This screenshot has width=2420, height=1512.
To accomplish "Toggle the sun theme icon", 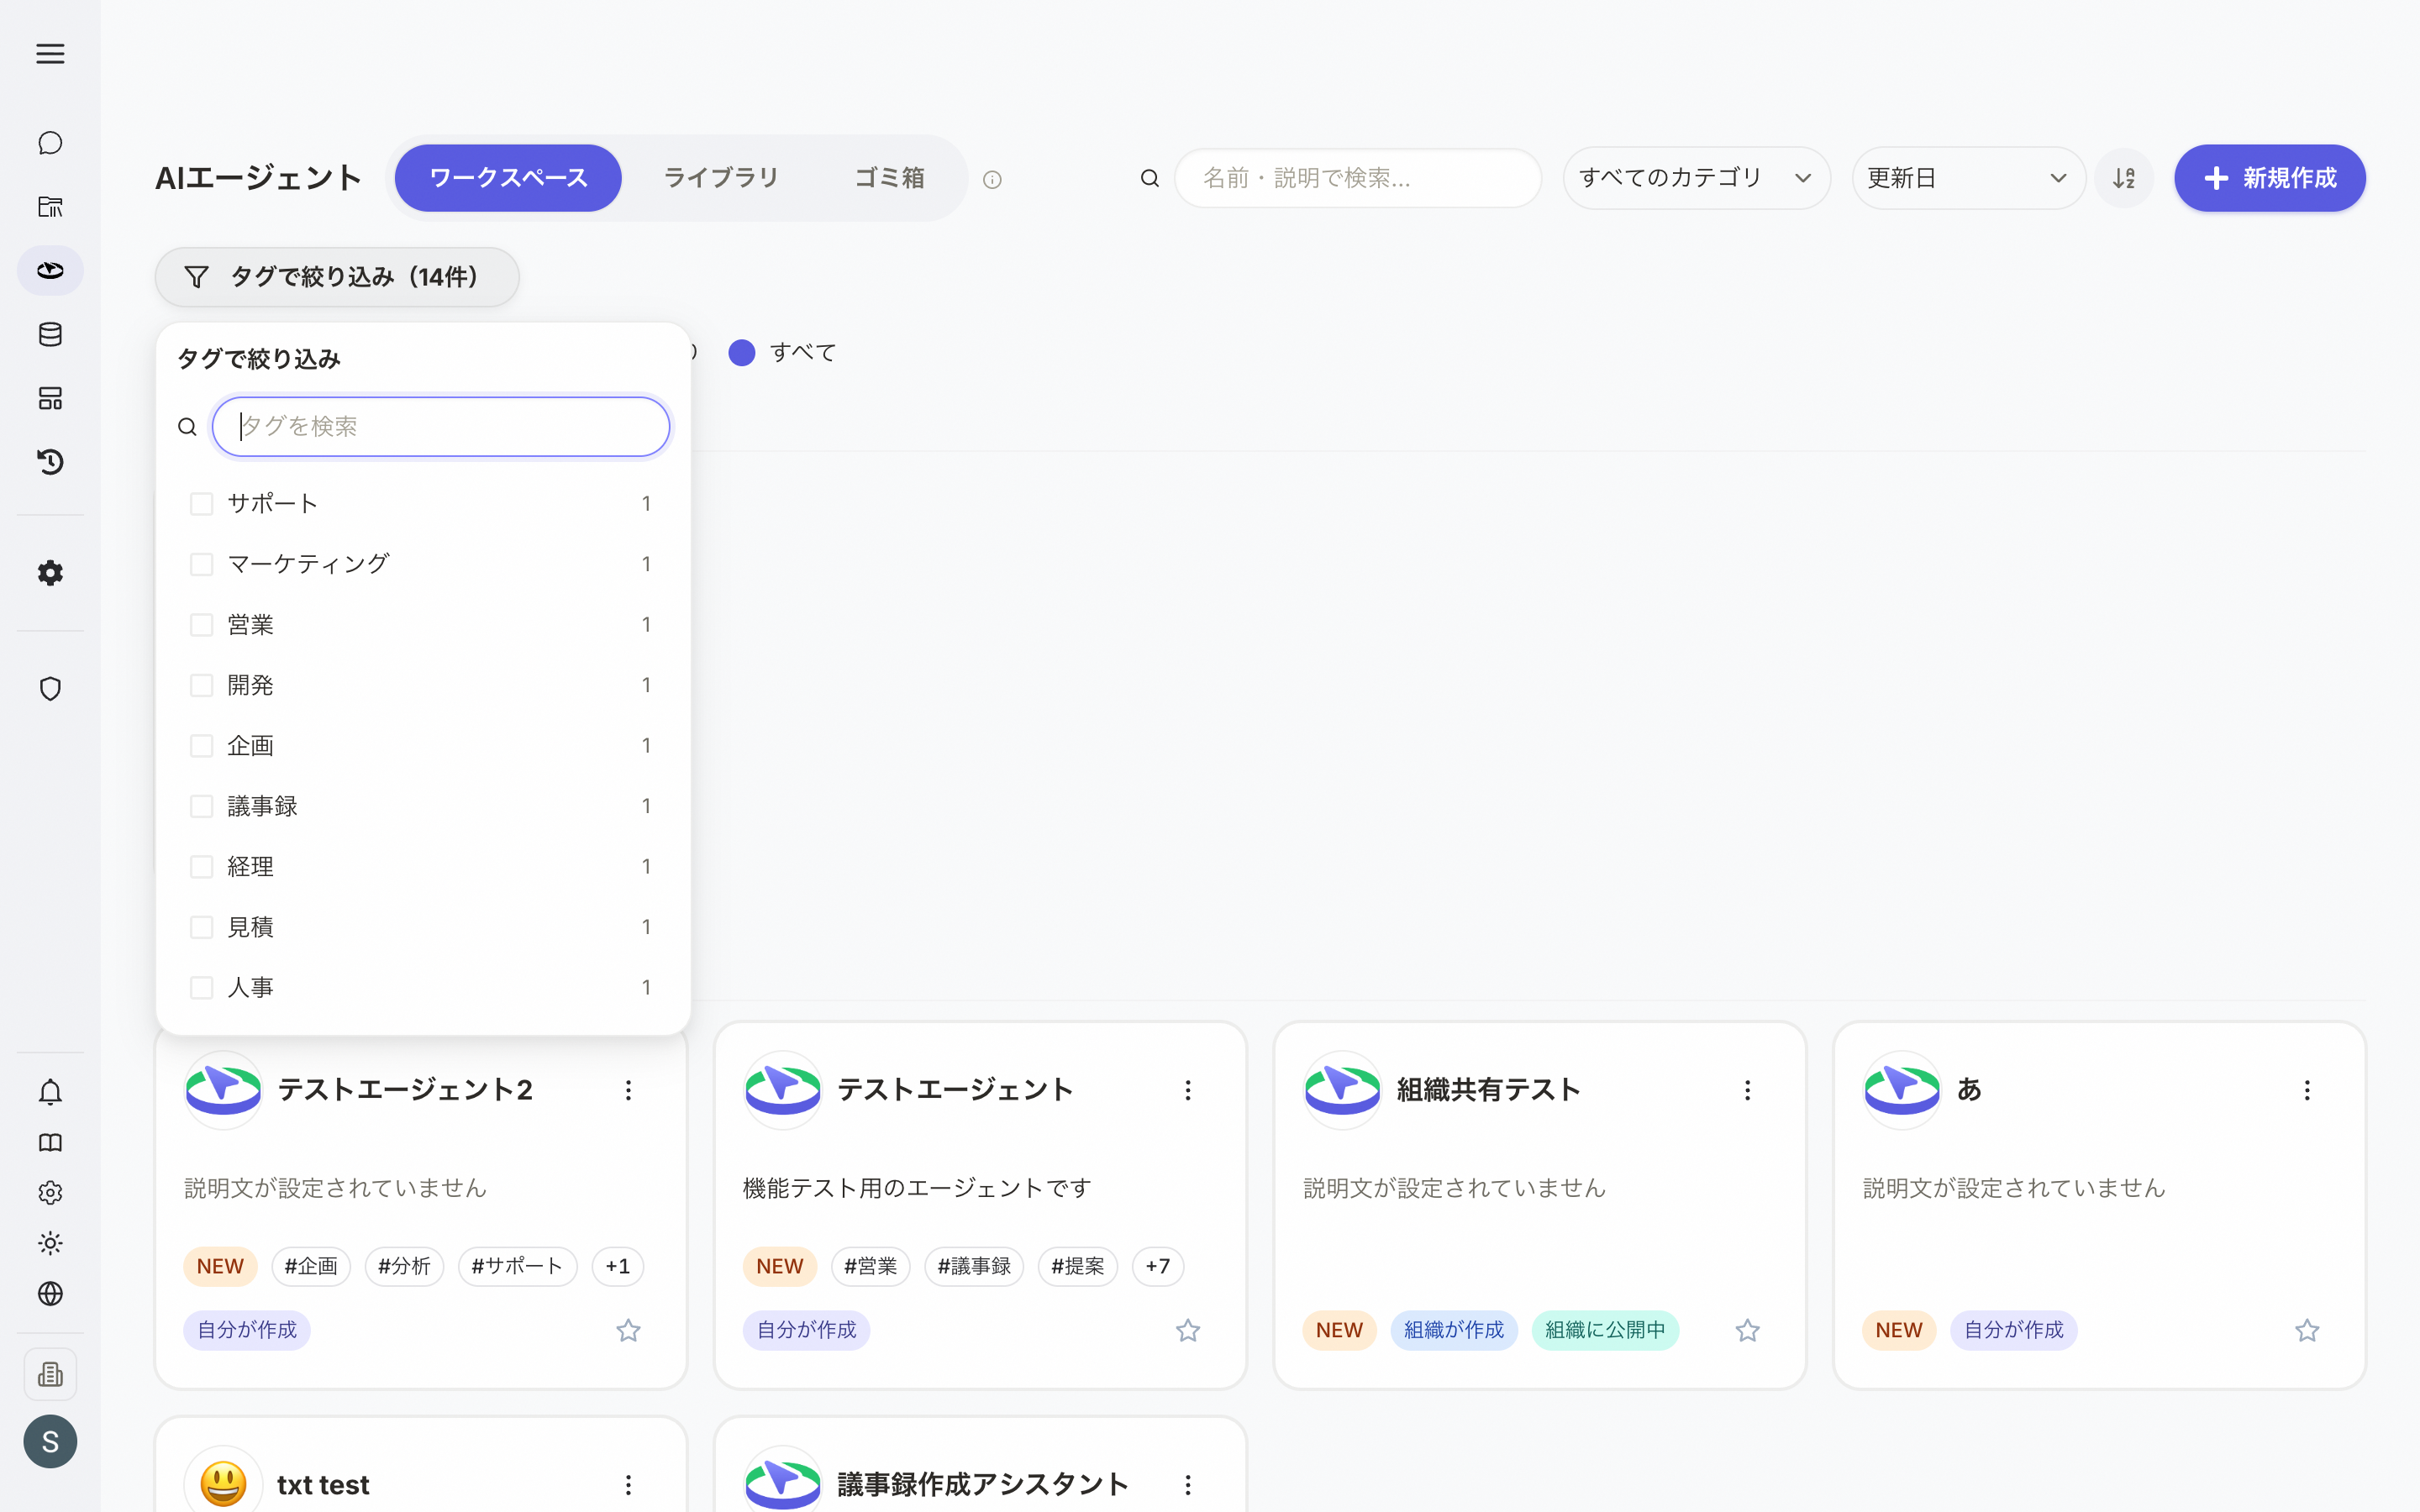I will pyautogui.click(x=50, y=1243).
